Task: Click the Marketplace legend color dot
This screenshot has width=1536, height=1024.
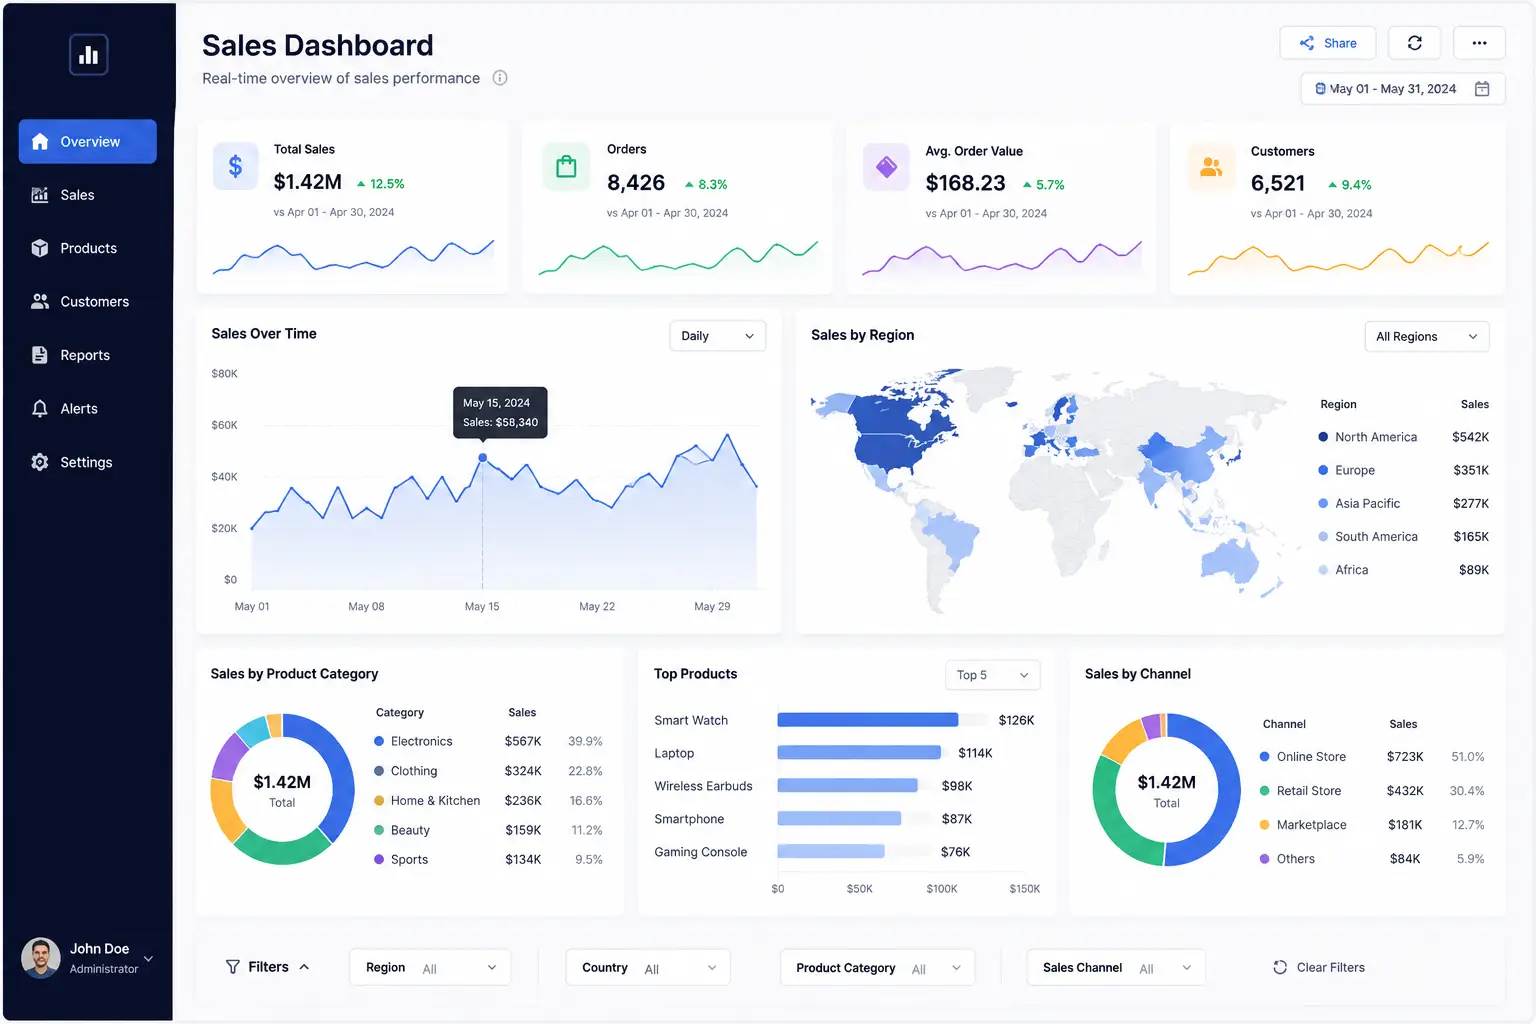Action: 1264,825
